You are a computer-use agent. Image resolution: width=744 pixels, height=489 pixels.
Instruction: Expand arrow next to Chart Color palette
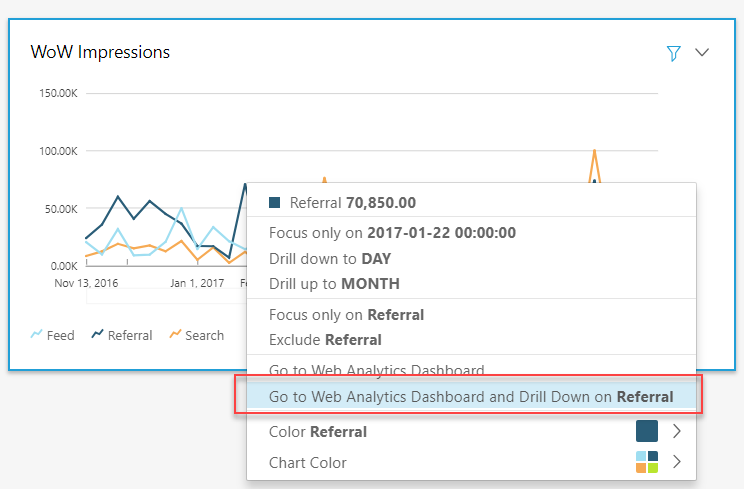677,462
